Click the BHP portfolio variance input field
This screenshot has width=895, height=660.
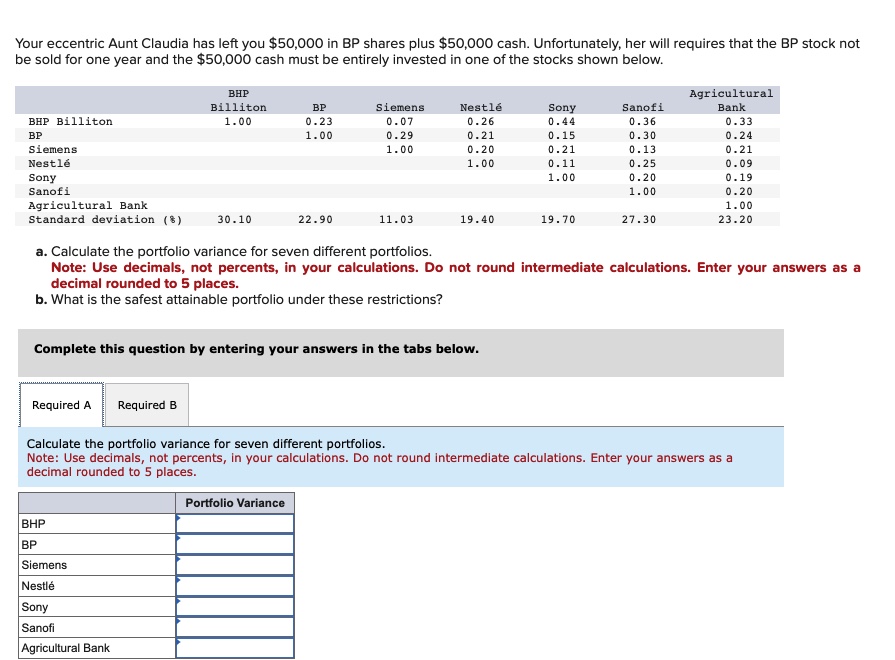click(x=235, y=524)
